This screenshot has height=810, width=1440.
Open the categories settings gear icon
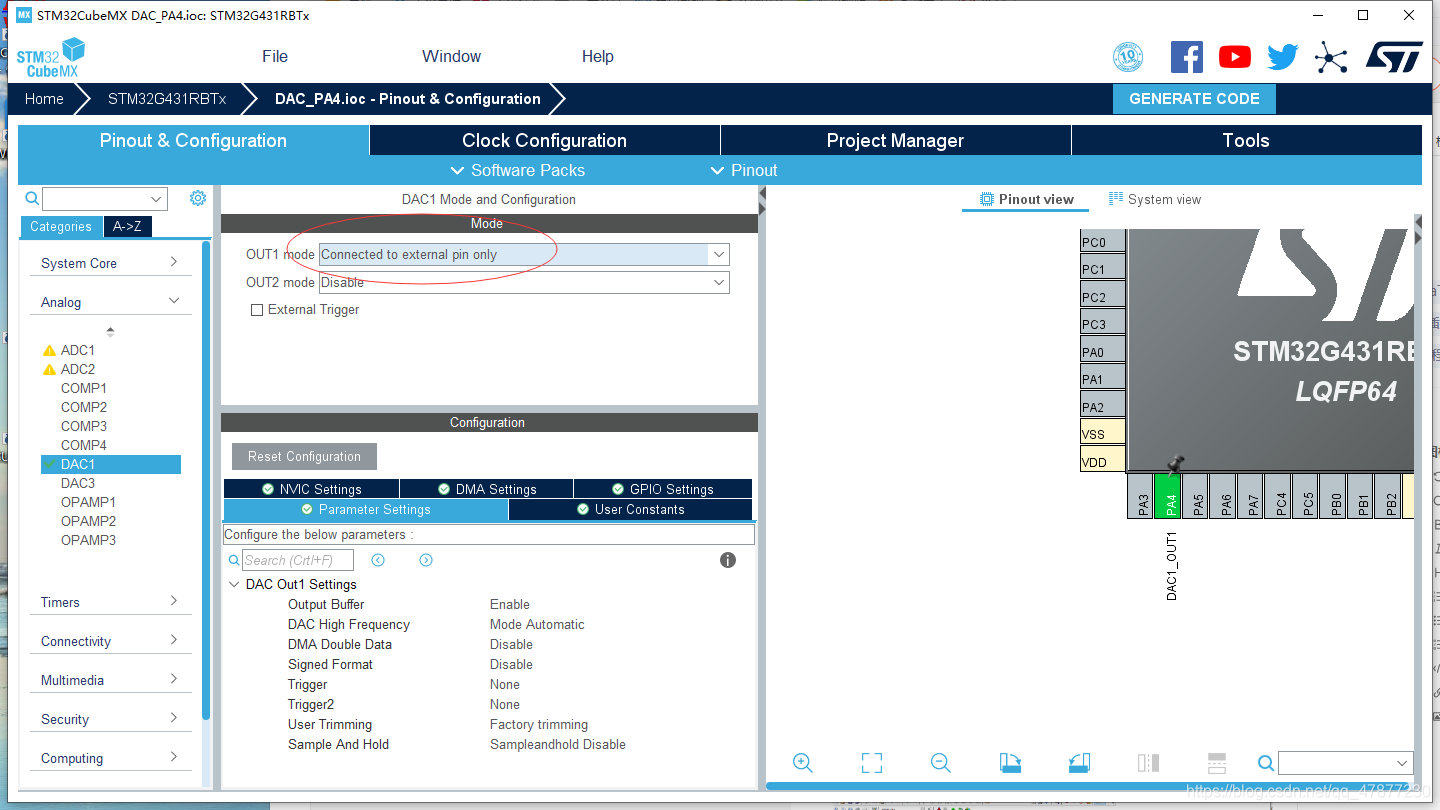click(x=198, y=198)
